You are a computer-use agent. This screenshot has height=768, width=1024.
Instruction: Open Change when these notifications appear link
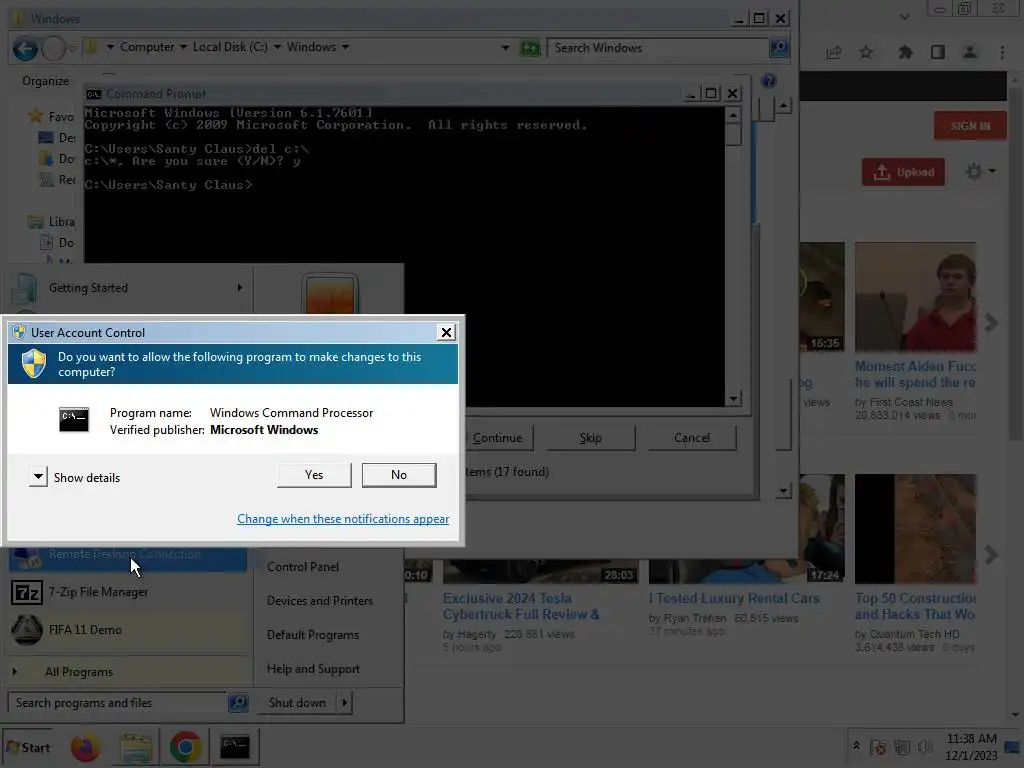[343, 519]
